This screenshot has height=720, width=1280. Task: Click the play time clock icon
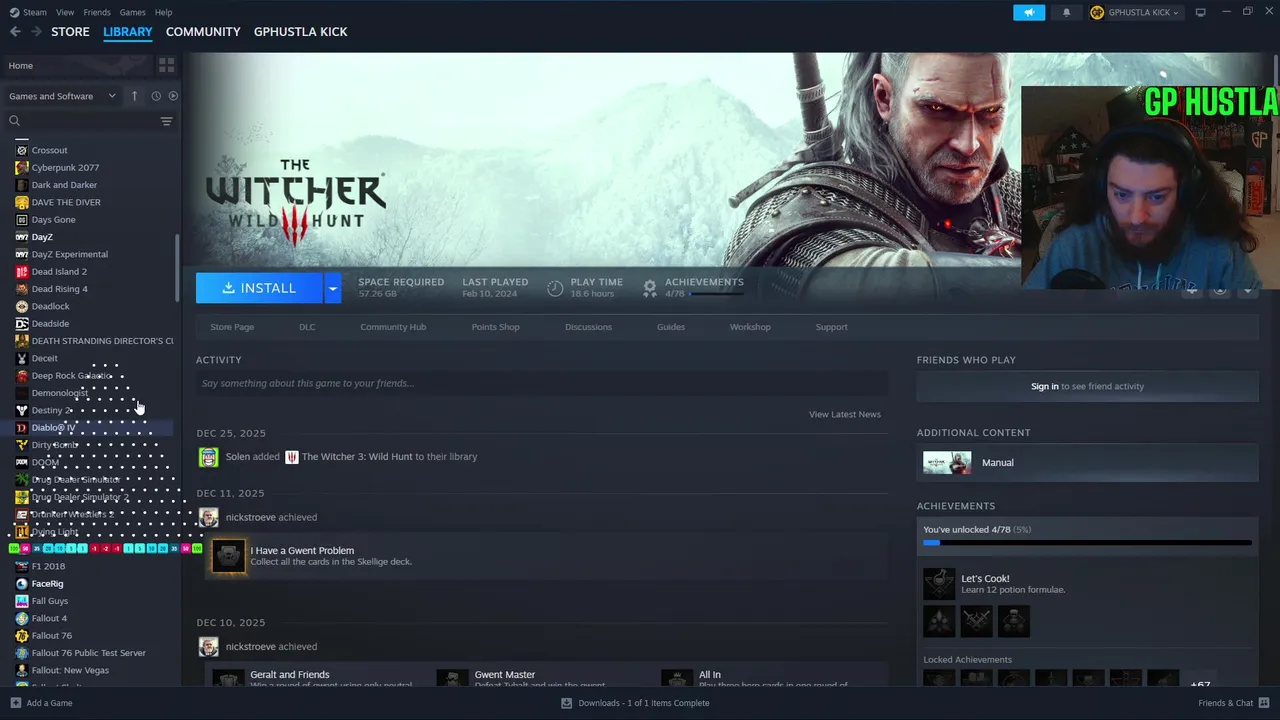[x=555, y=288]
